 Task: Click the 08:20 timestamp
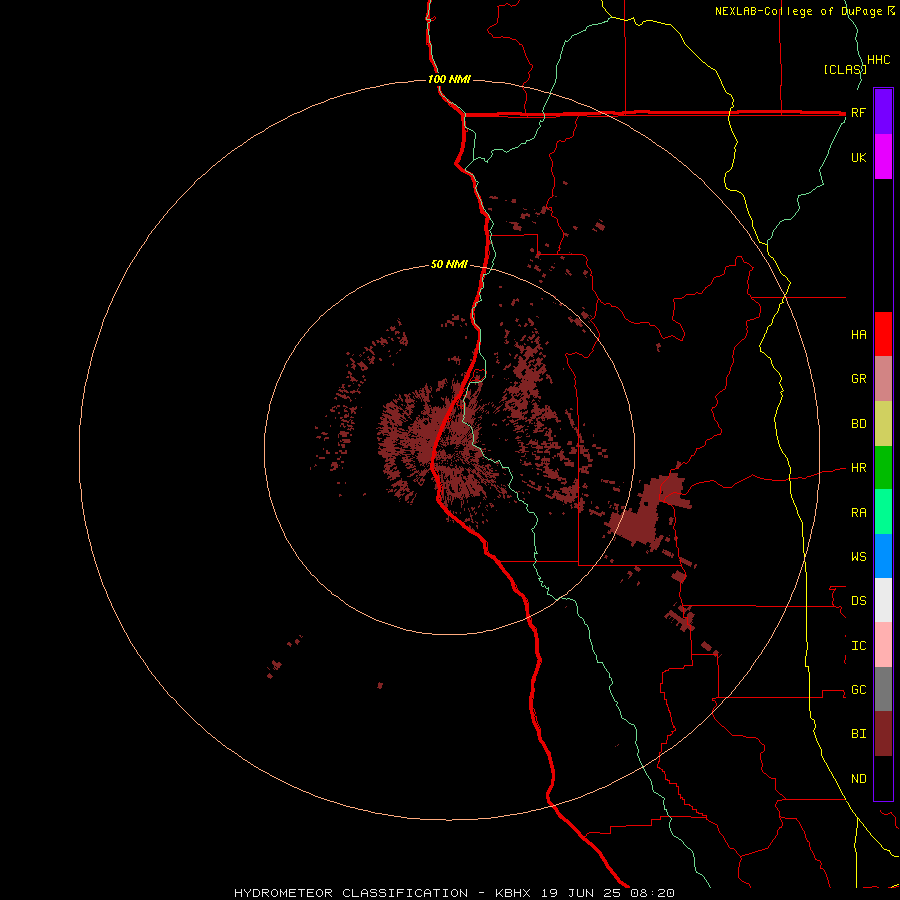tap(653, 893)
